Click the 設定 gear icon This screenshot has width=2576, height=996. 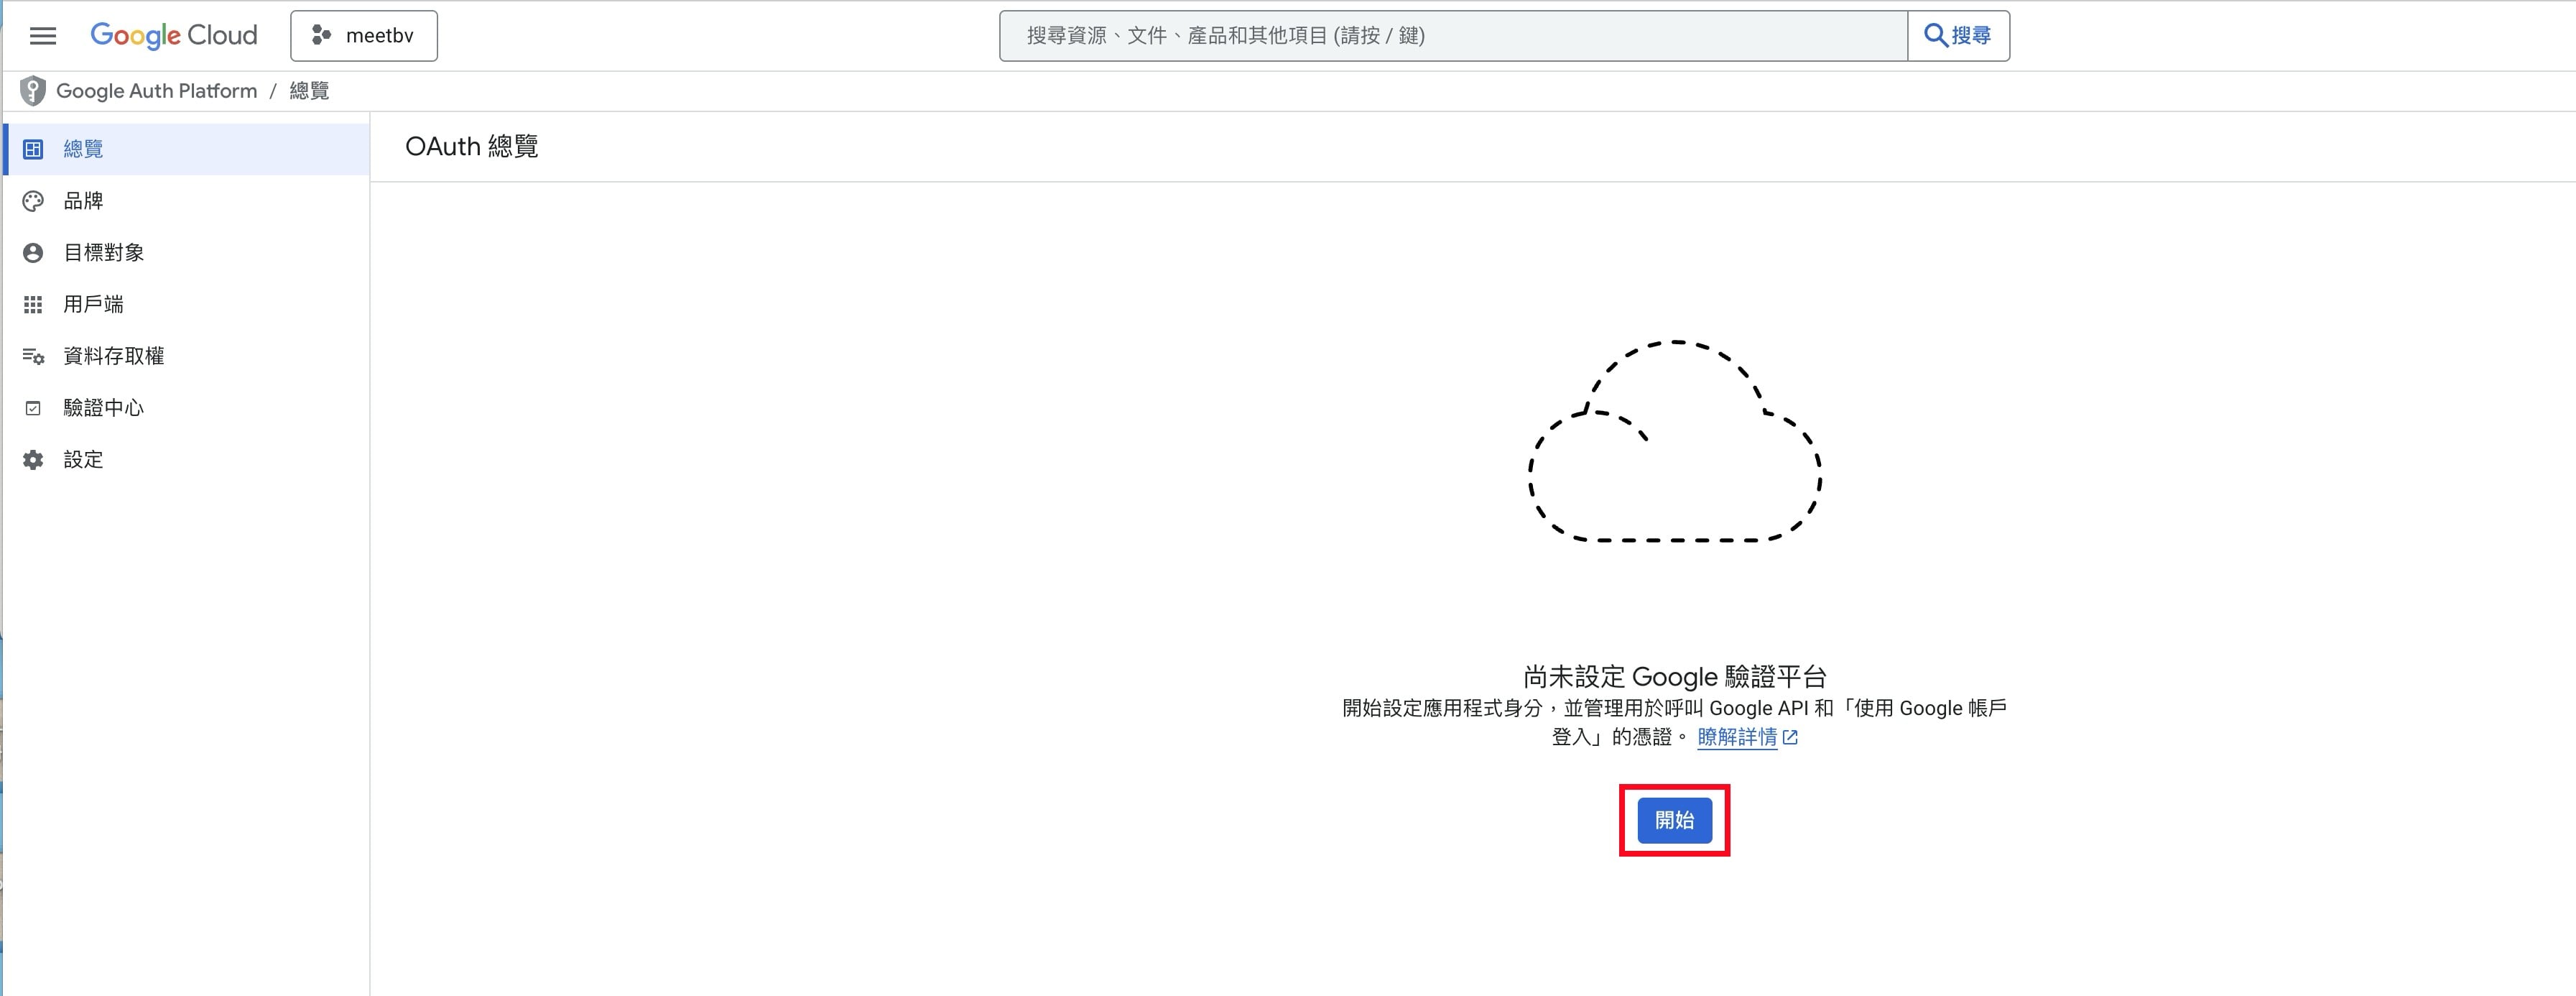33,460
